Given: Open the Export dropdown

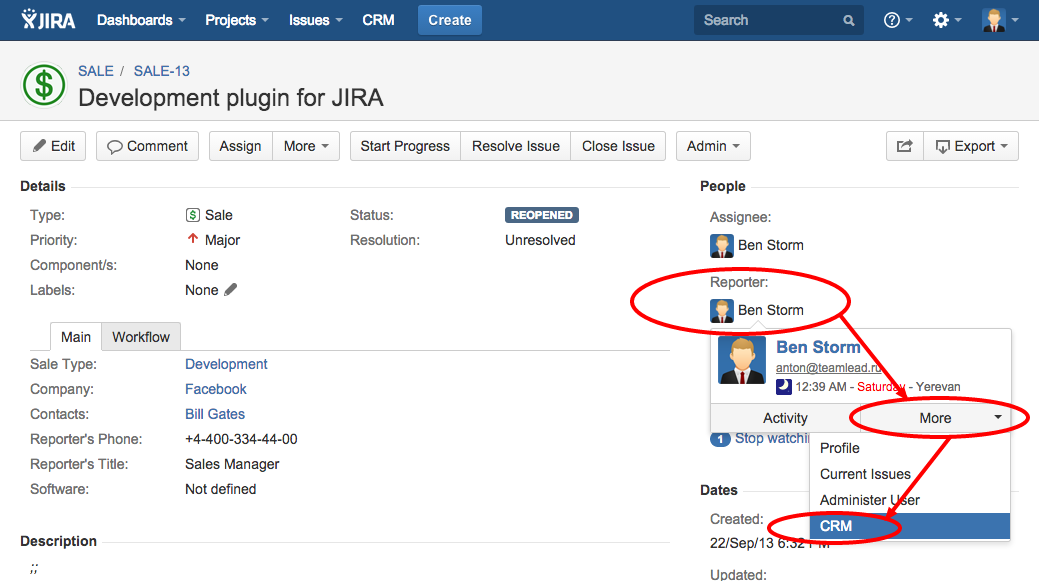Looking at the screenshot, I should (971, 146).
